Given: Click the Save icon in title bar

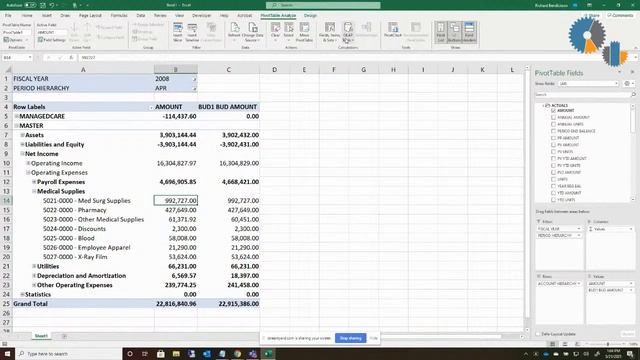Looking at the screenshot, I should (x=42, y=5).
